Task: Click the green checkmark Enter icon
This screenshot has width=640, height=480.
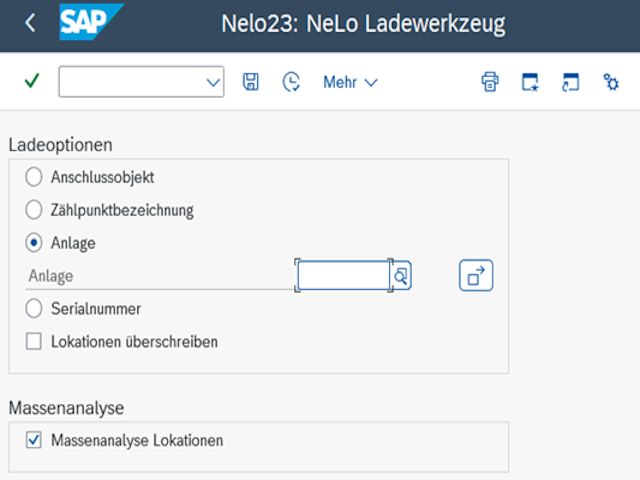Action: tap(31, 82)
